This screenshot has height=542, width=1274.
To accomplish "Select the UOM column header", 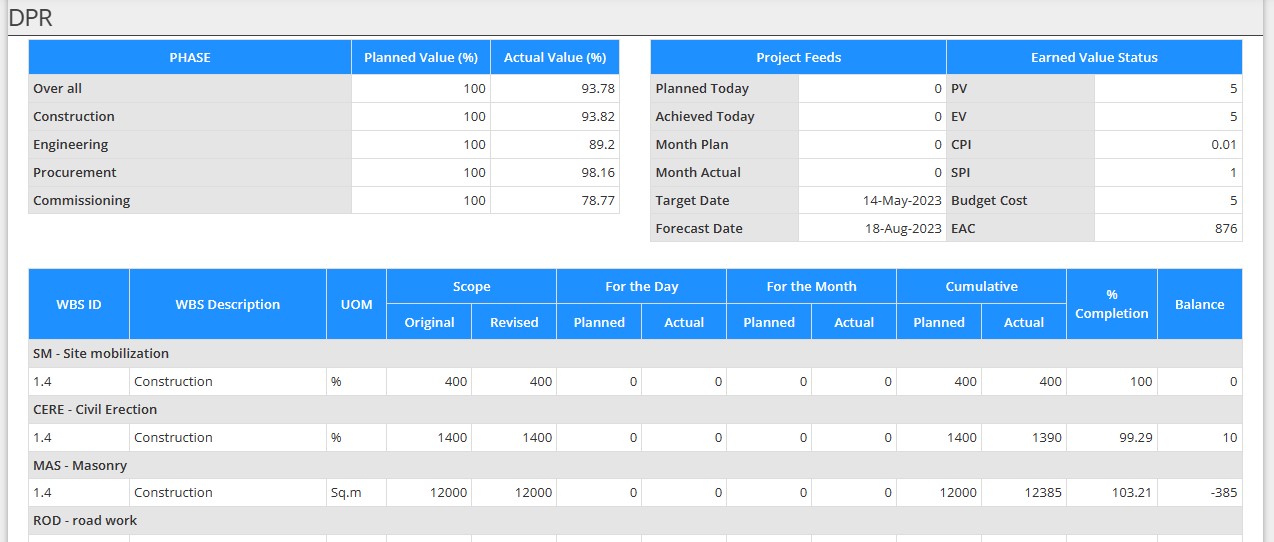I will [356, 305].
